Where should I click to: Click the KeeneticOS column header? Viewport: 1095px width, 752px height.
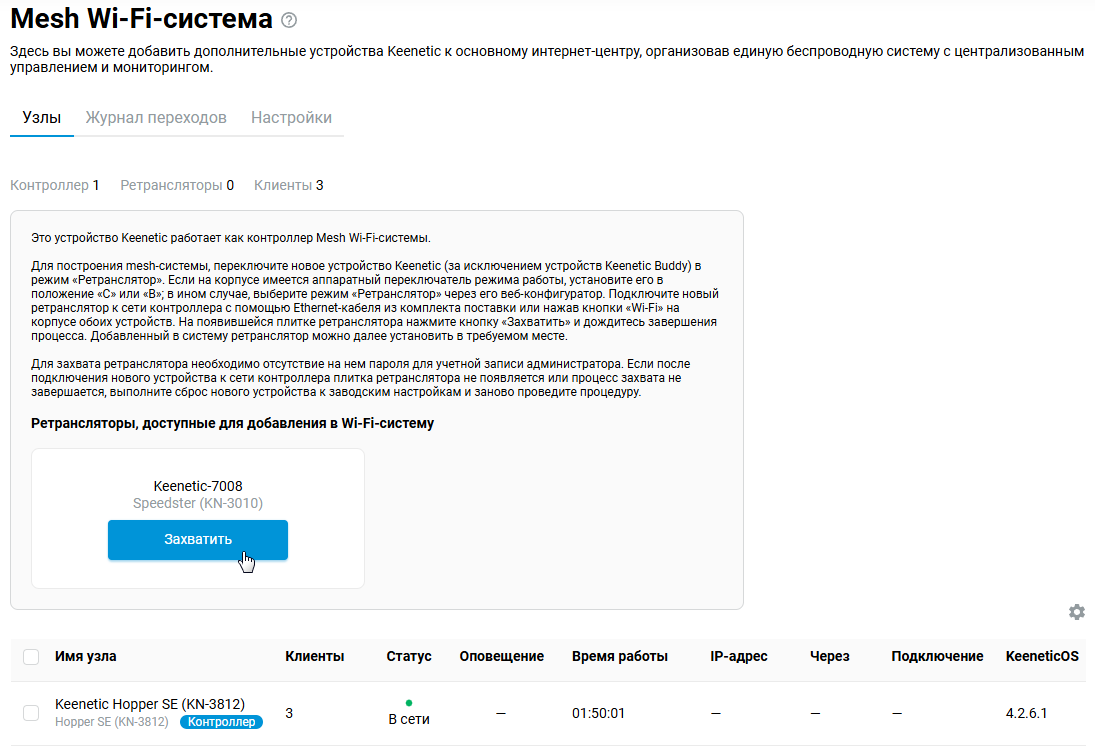coord(1042,657)
